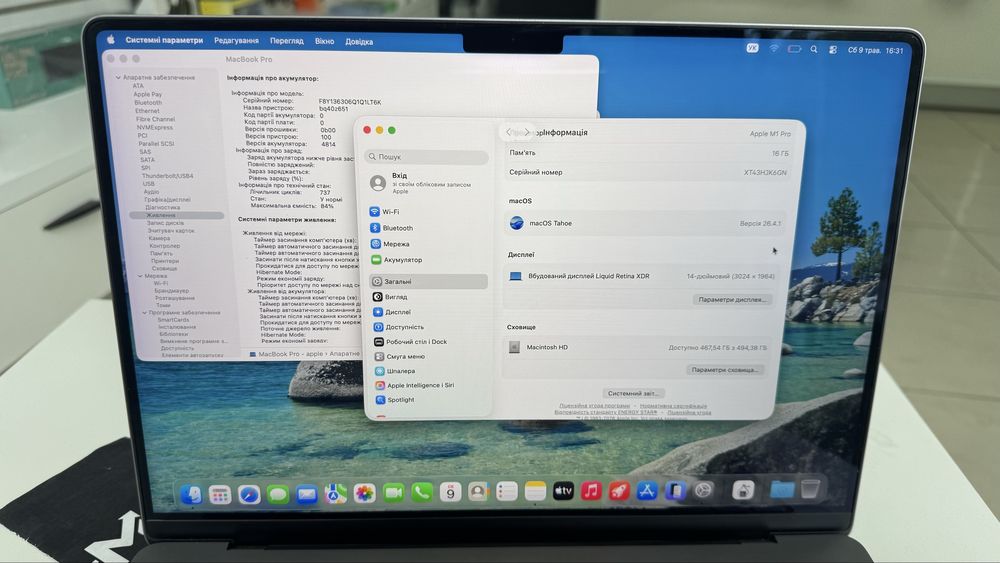
Task: Click the macOS Tahoe row in settings
Action: click(645, 223)
